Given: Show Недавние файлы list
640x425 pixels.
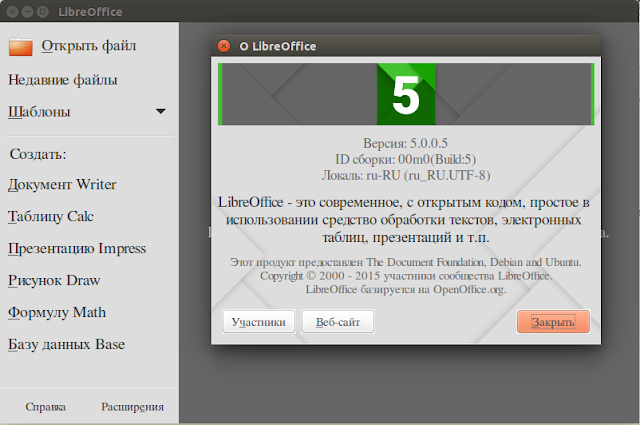Looking at the screenshot, I should (63, 80).
